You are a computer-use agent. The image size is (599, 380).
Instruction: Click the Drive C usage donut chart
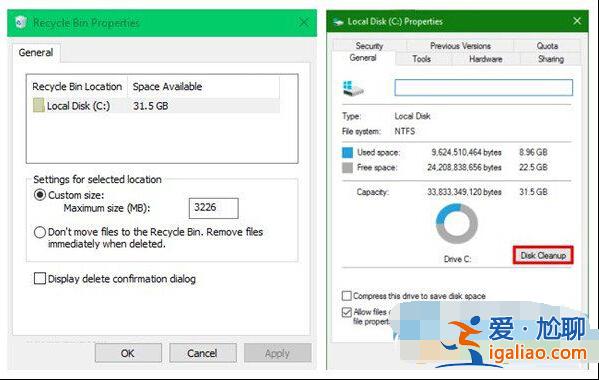(457, 224)
